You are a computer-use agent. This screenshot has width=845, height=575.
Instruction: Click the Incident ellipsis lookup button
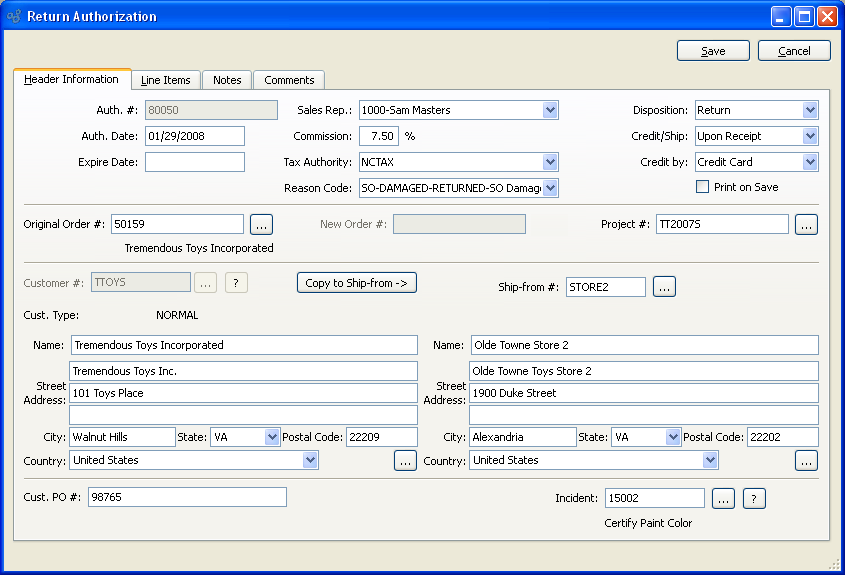724,498
